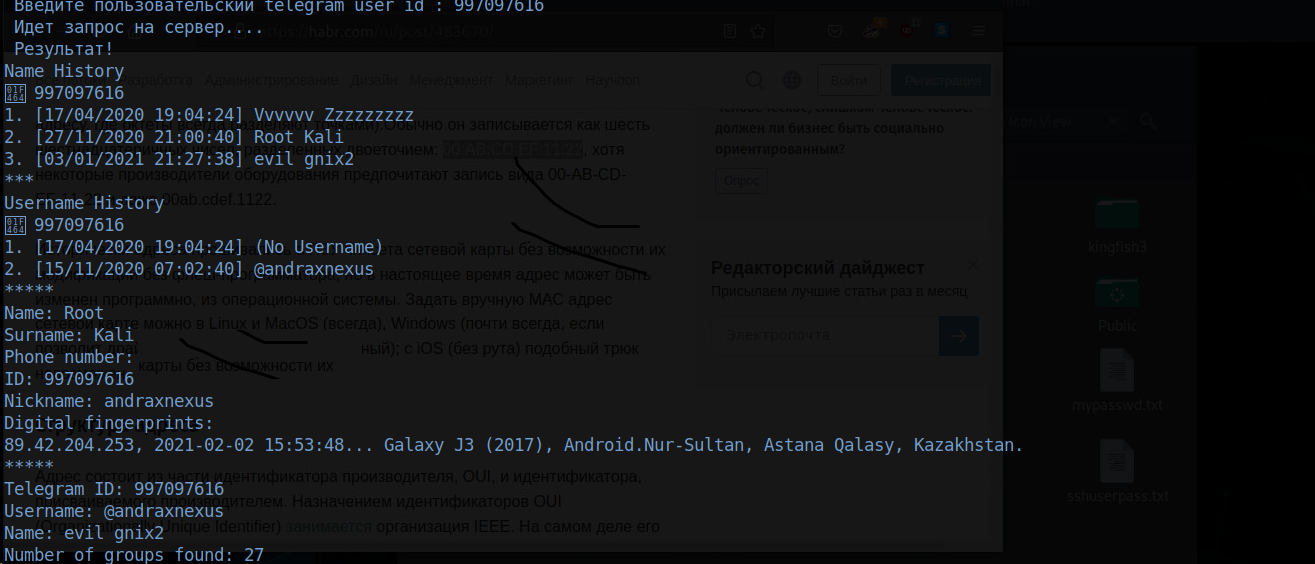Screen dimensions: 1315x564
Task: Click the 'Идет запрос на сервер' line
Action: (139, 27)
